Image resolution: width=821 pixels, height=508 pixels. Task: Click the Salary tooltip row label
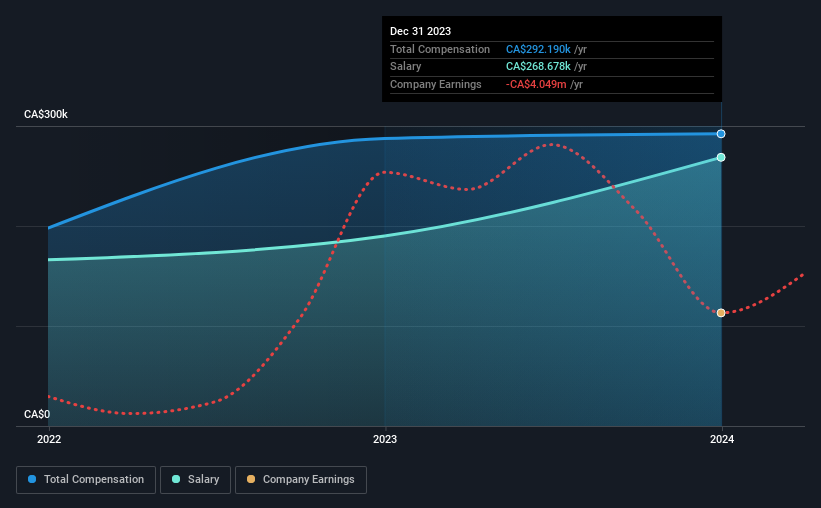coord(405,67)
